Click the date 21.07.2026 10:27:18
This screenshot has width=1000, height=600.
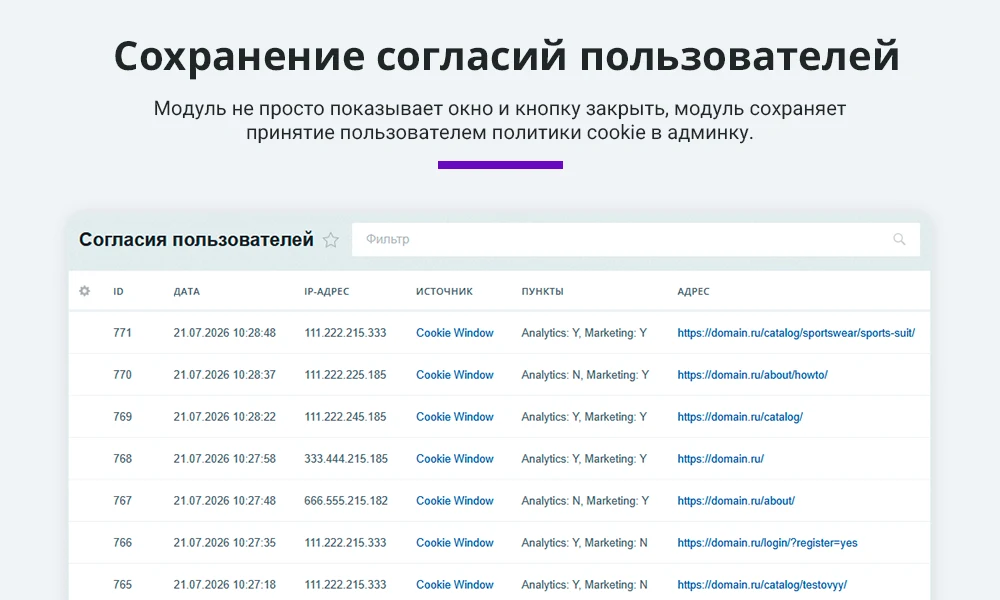tap(224, 585)
